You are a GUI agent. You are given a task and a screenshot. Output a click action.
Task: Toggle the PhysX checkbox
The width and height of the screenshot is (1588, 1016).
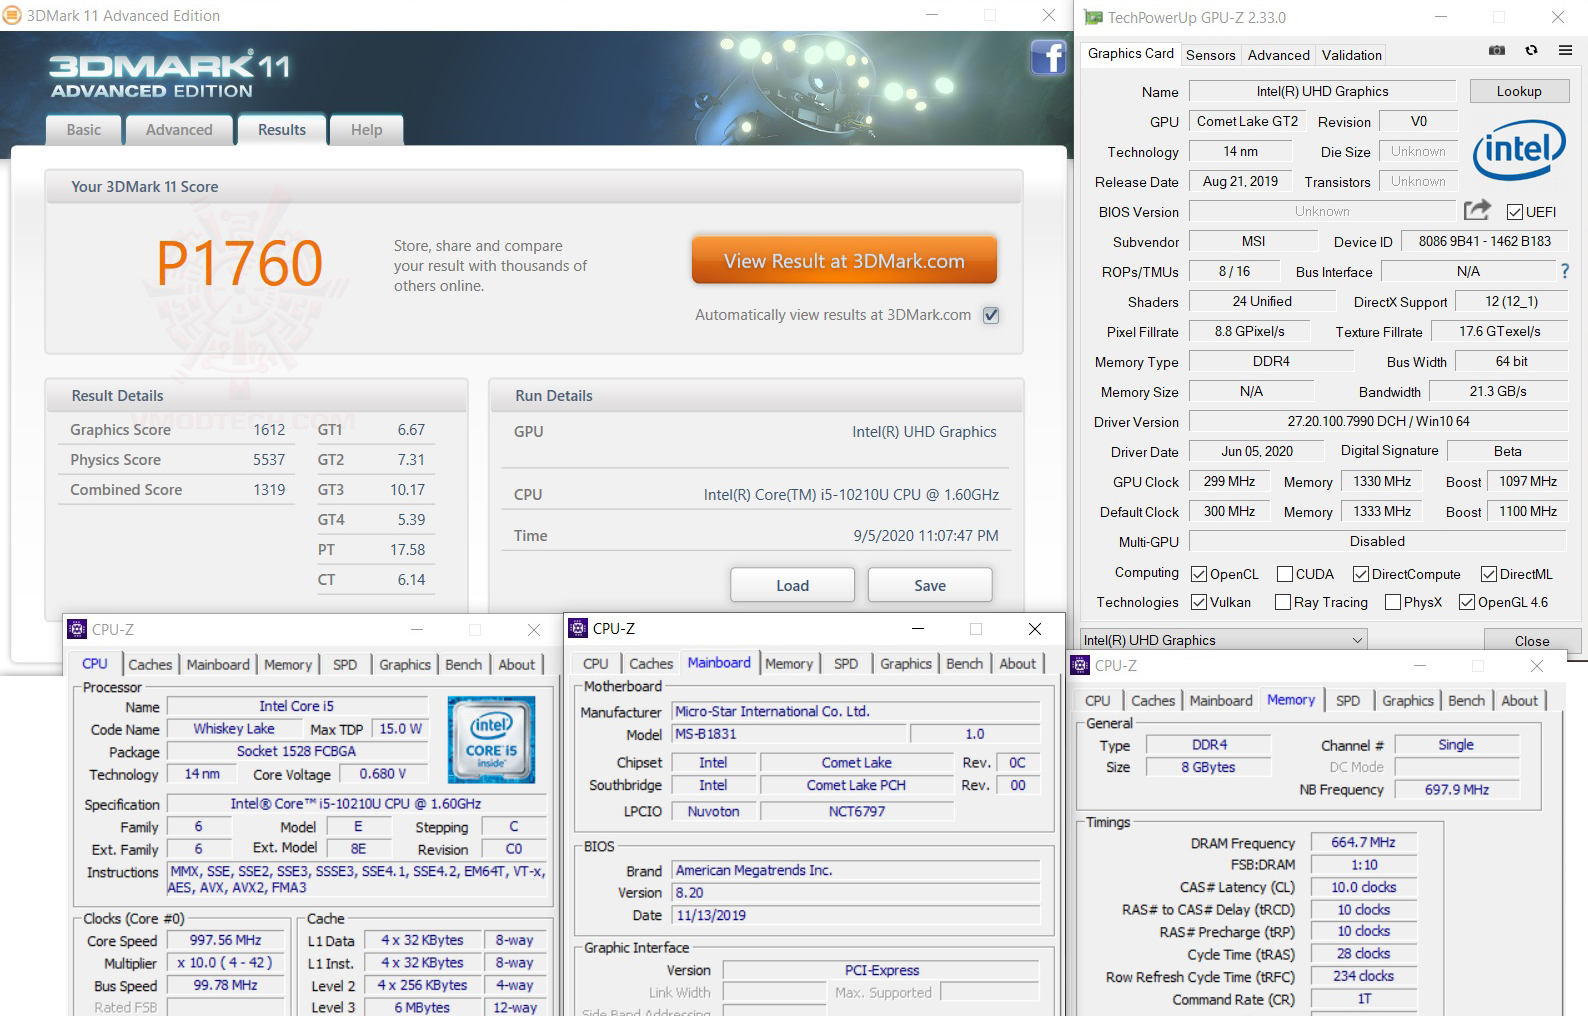pyautogui.click(x=1392, y=602)
